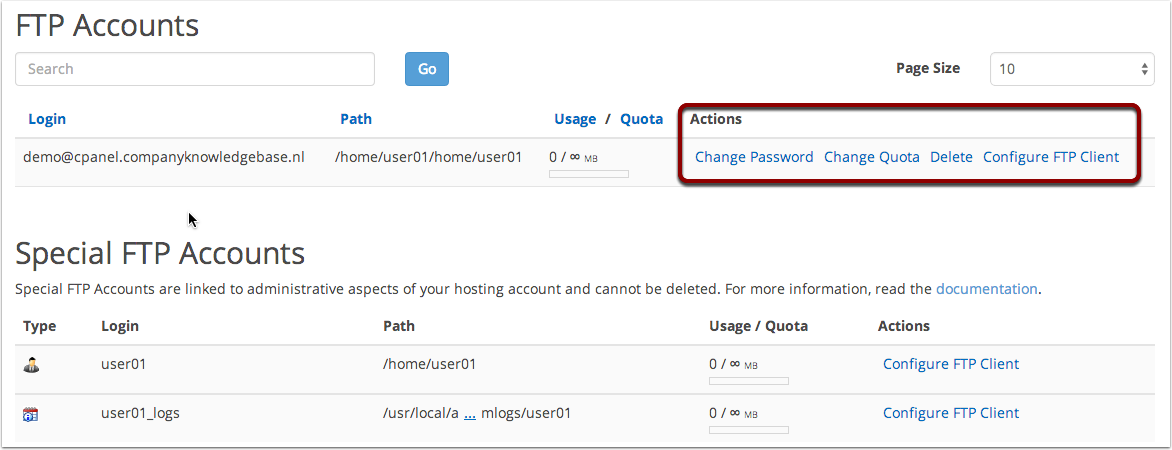Image resolution: width=1172 pixels, height=450 pixels.
Task: Change Password for the demo FTP account
Action: [x=754, y=157]
